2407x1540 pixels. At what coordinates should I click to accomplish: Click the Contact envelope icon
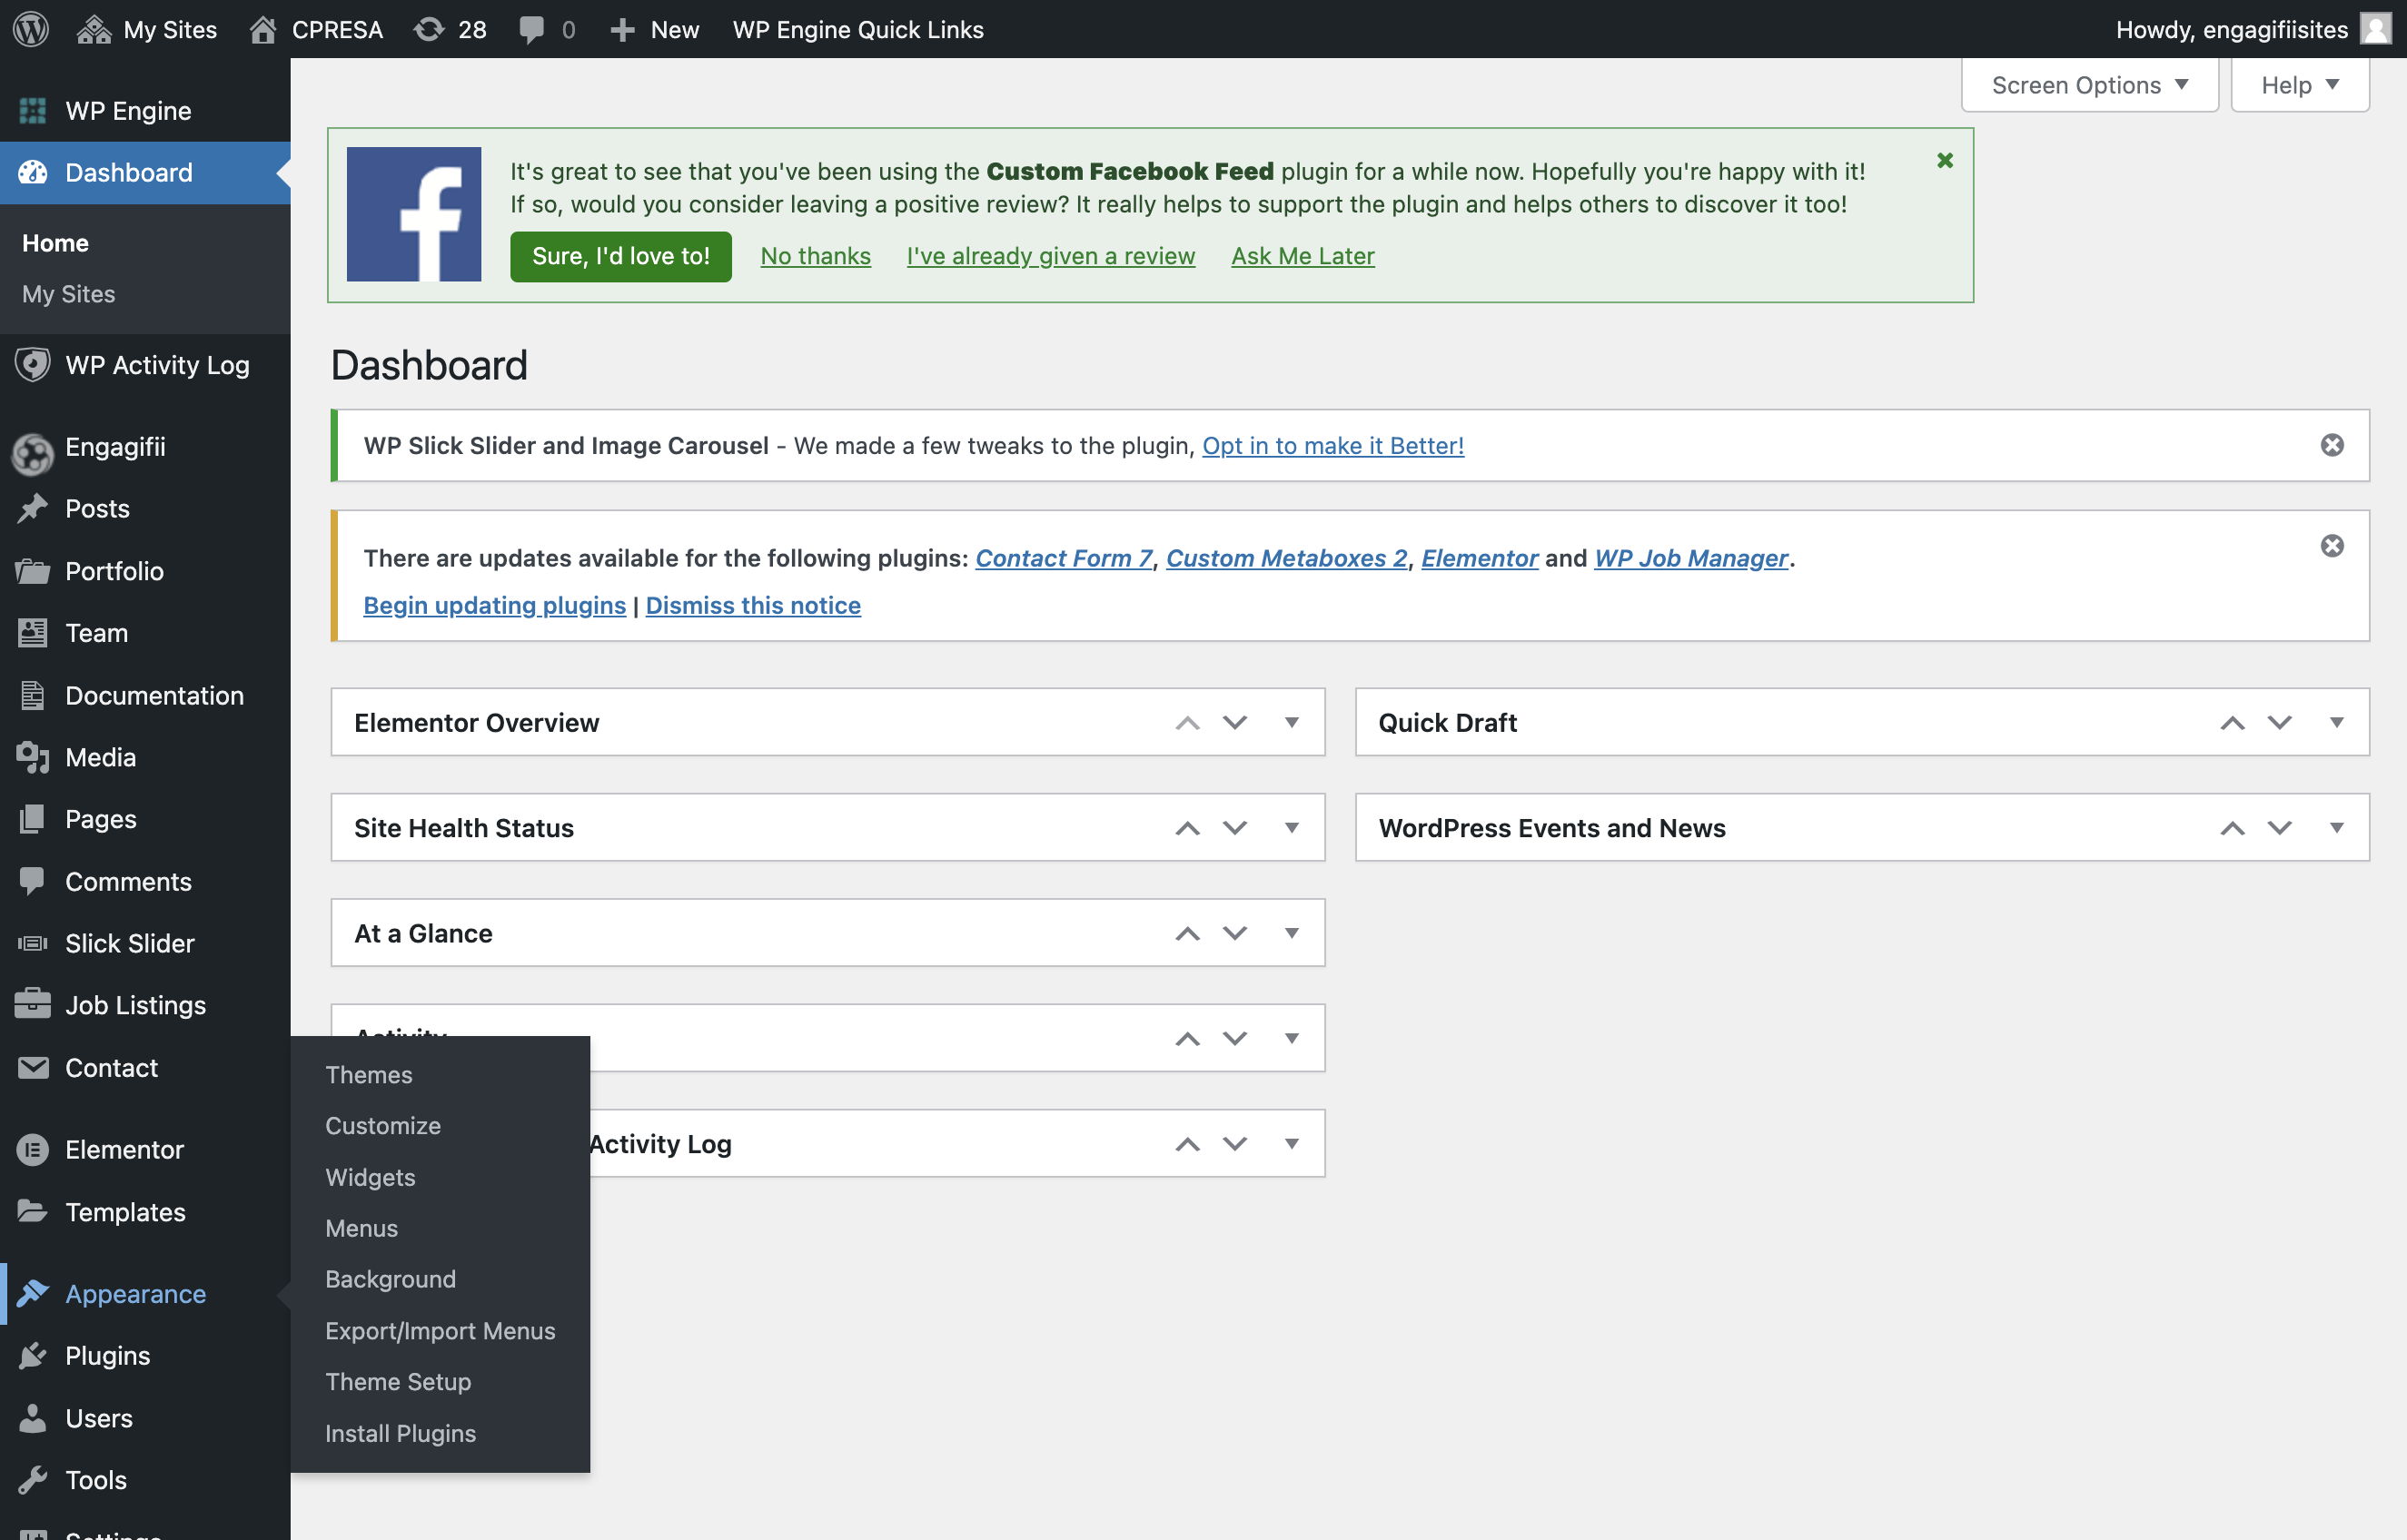(33, 1068)
